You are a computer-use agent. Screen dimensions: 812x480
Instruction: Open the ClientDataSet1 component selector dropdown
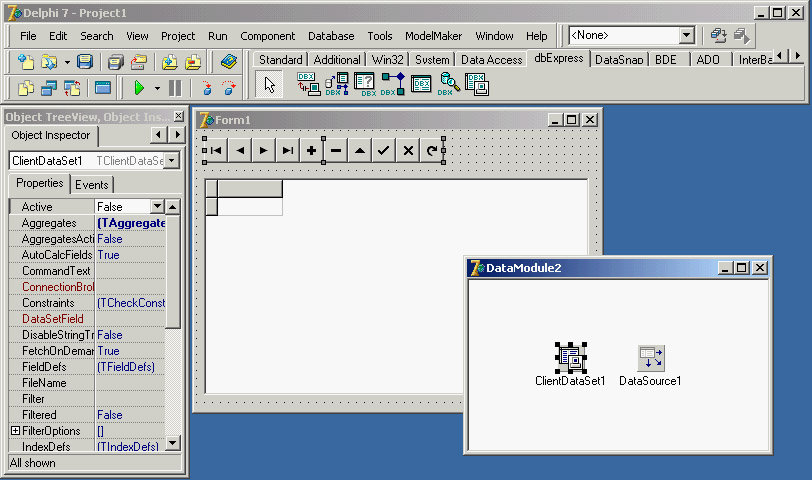click(x=172, y=160)
